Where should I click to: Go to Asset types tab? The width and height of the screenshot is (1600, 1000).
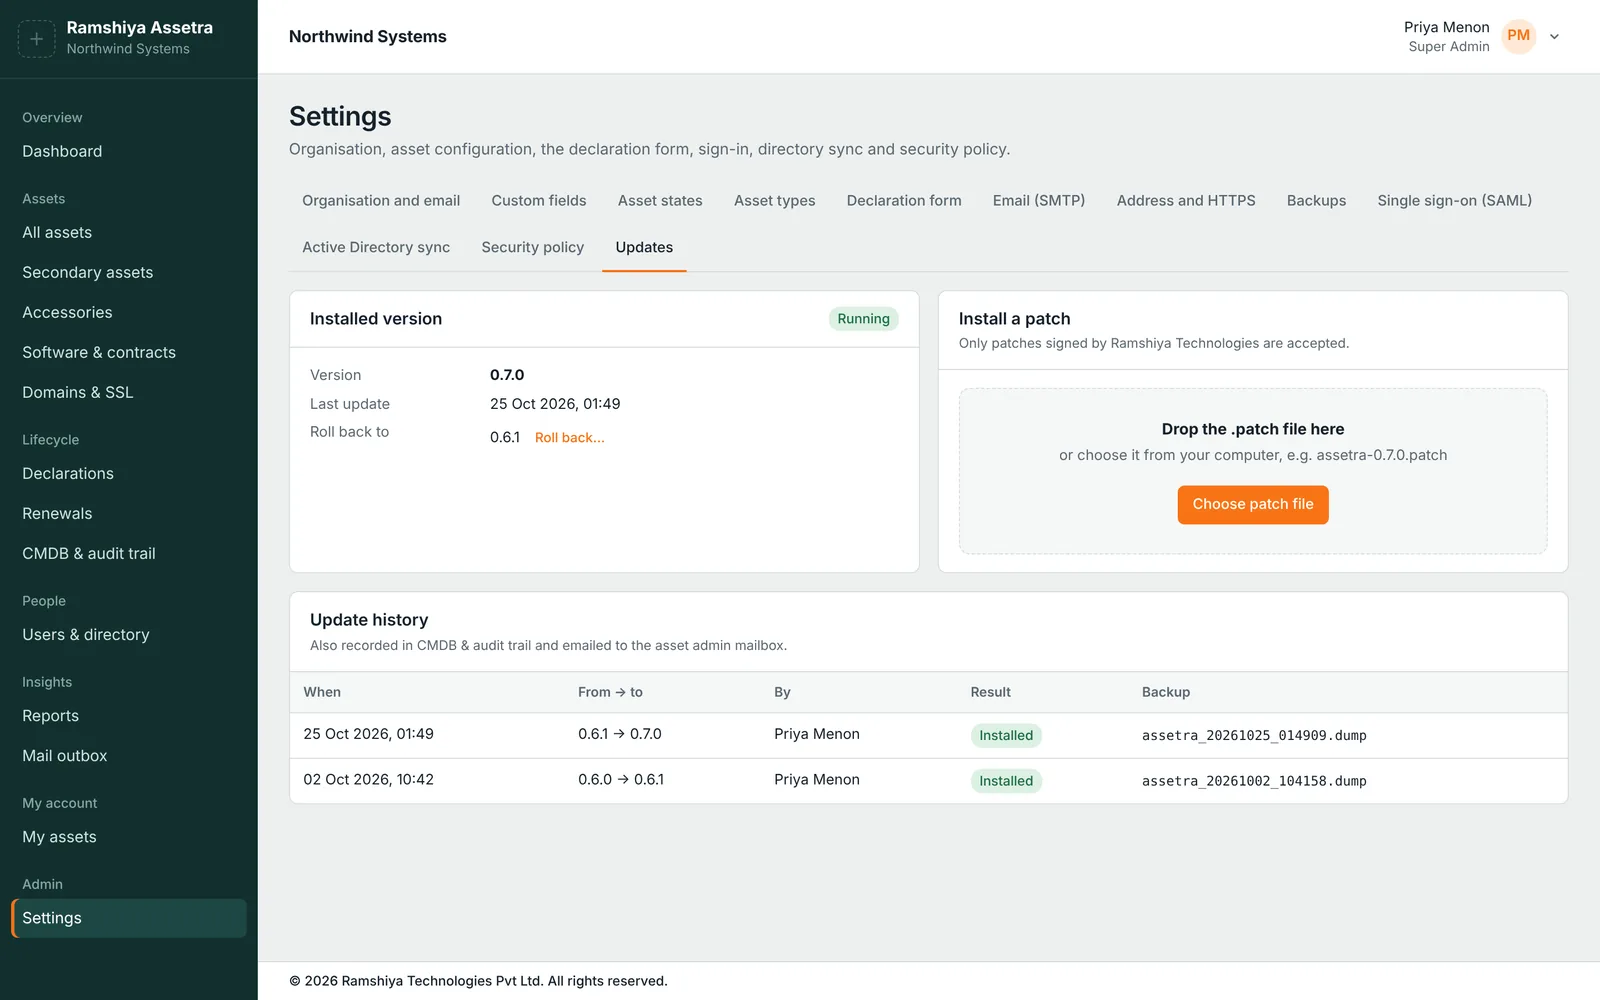click(774, 201)
